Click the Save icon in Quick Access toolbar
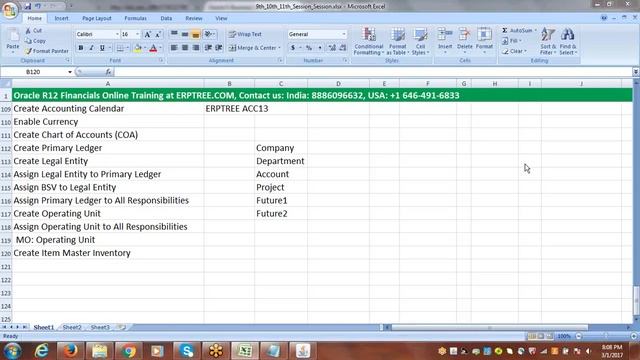The image size is (640, 360). (x=27, y=6)
